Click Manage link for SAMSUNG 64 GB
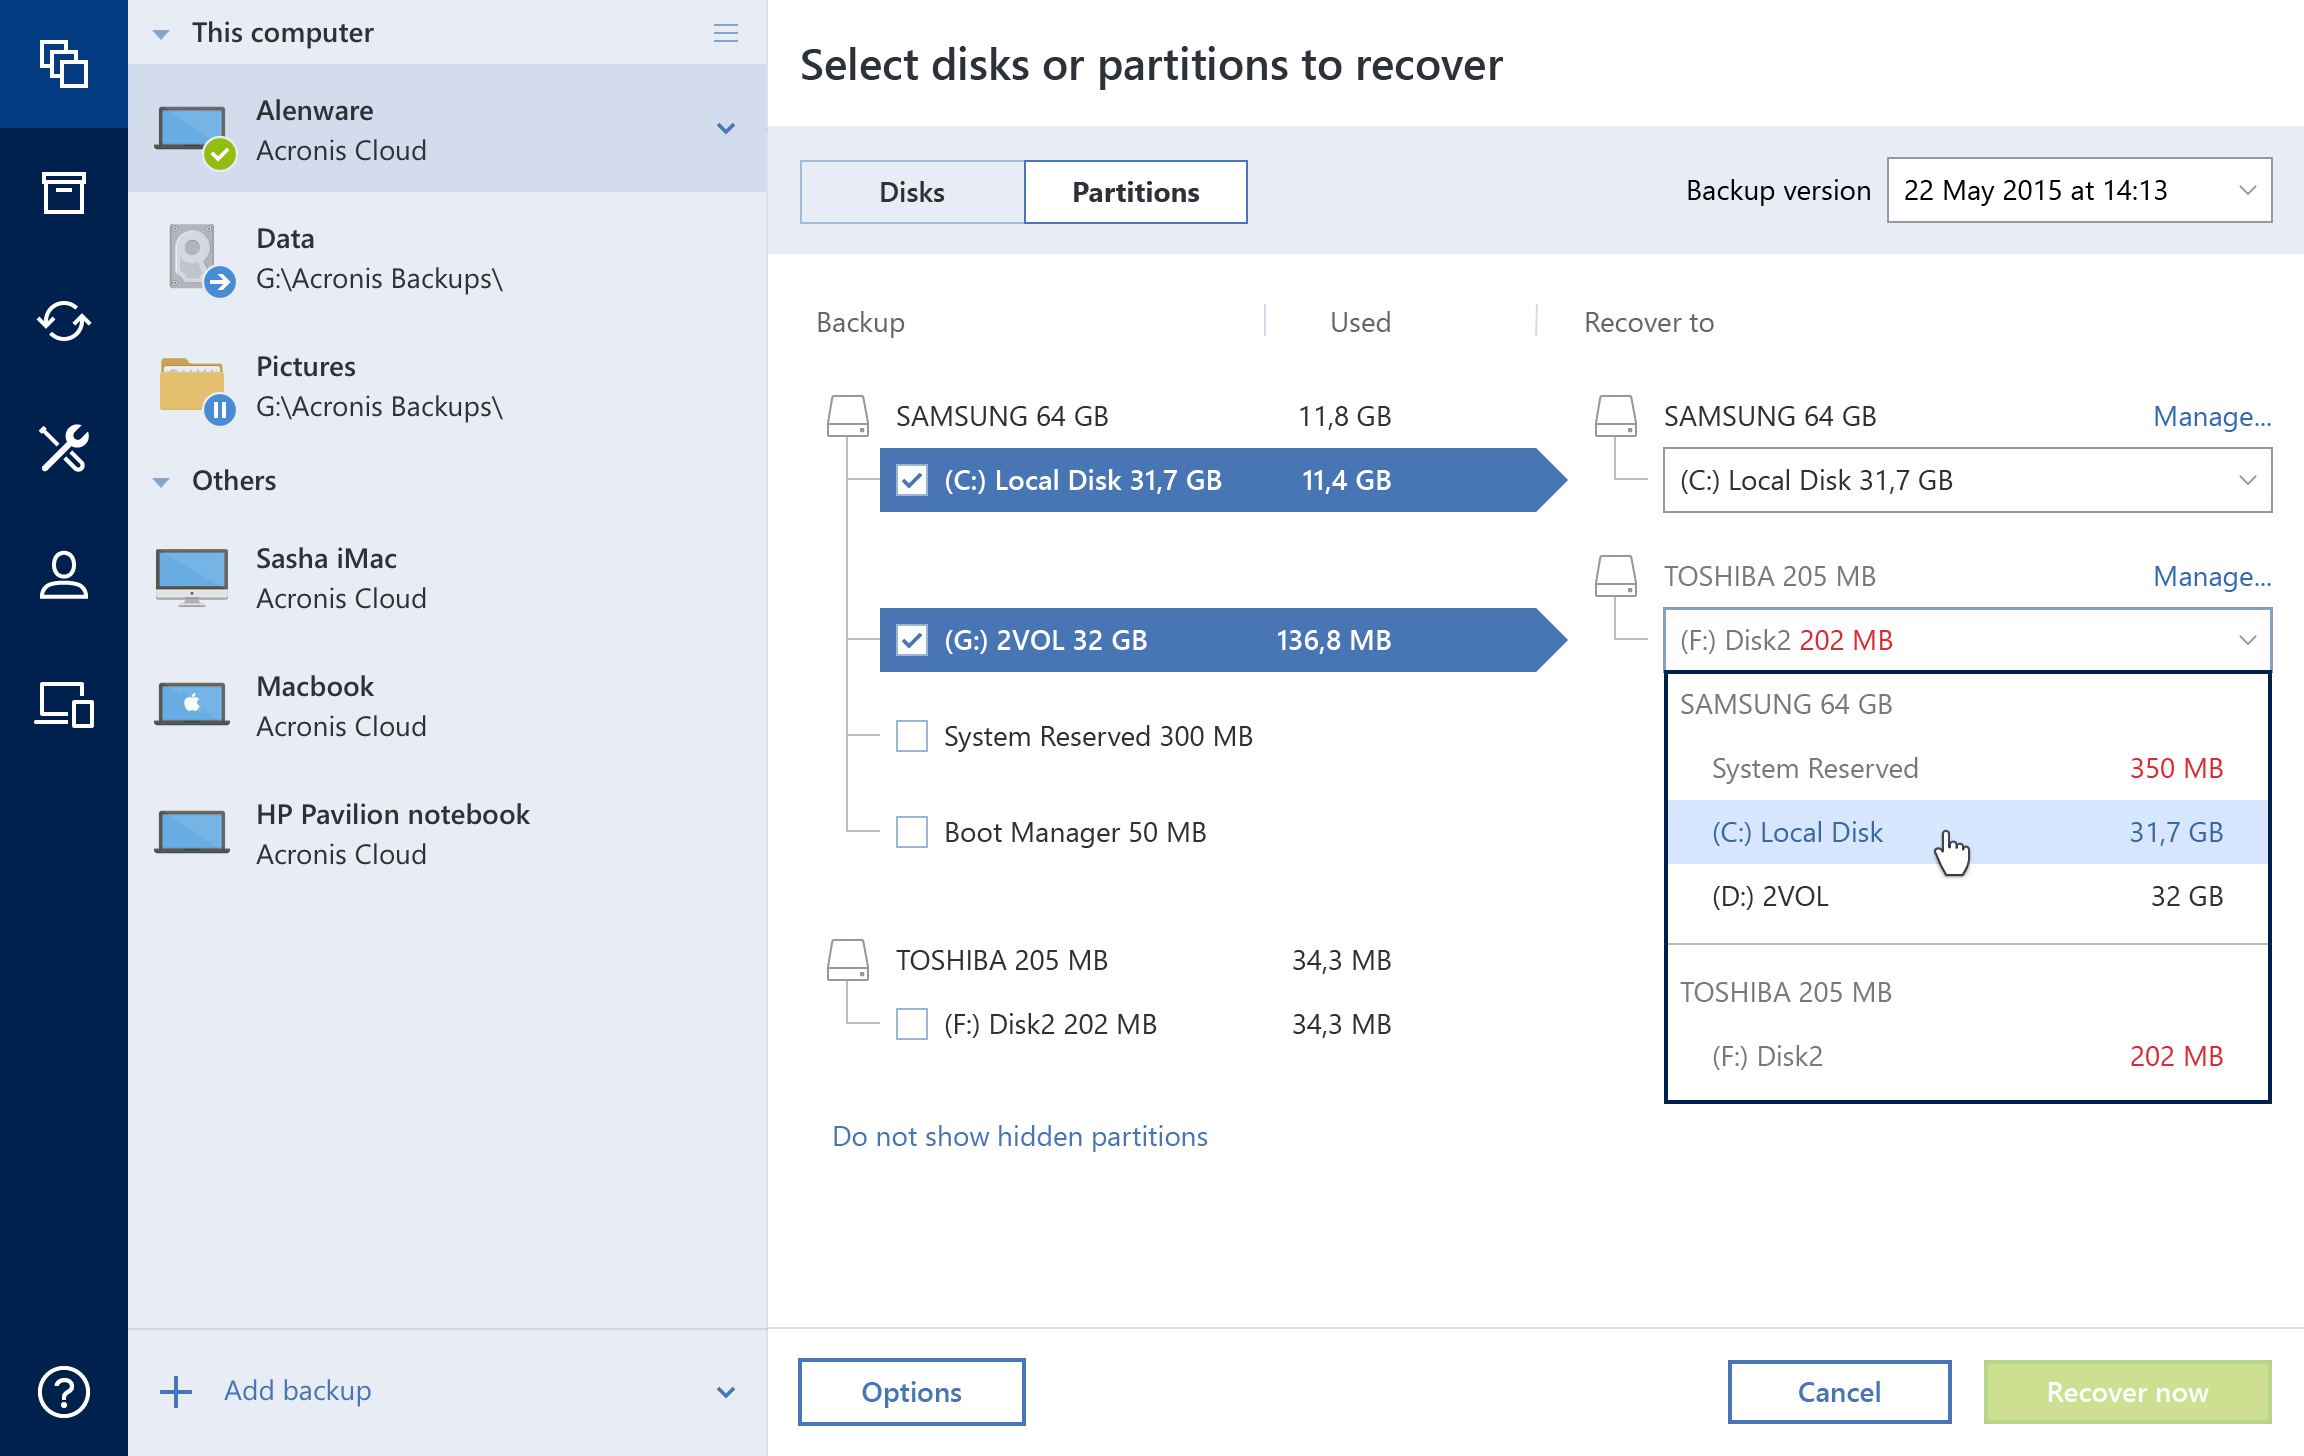 coord(2212,416)
